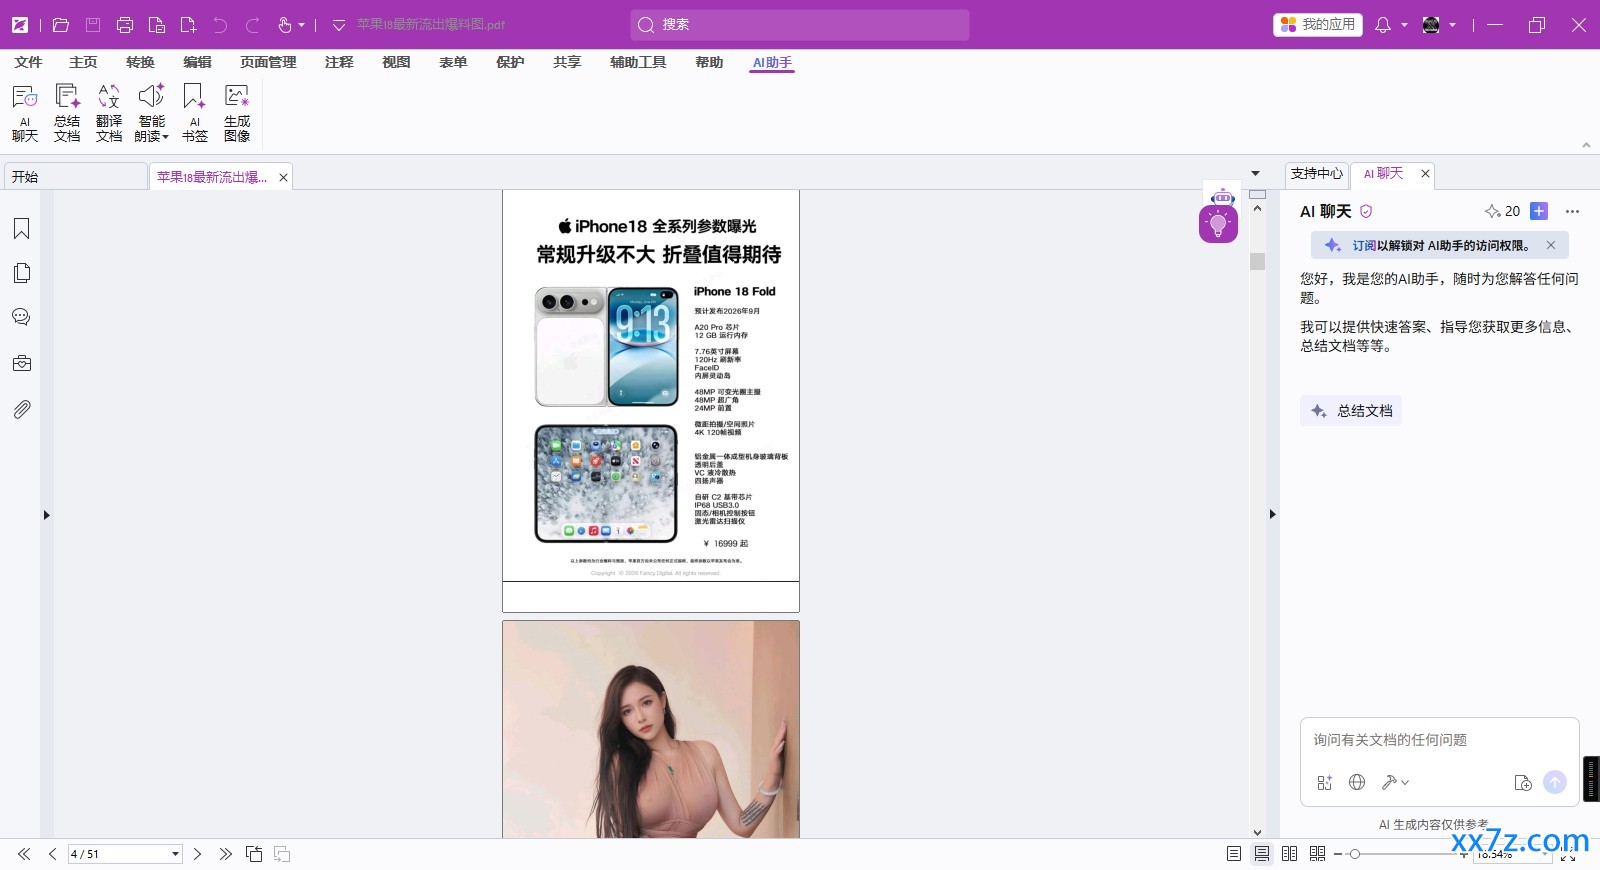Open the user account avatar menu
Image resolution: width=1600 pixels, height=870 pixels.
[1438, 25]
